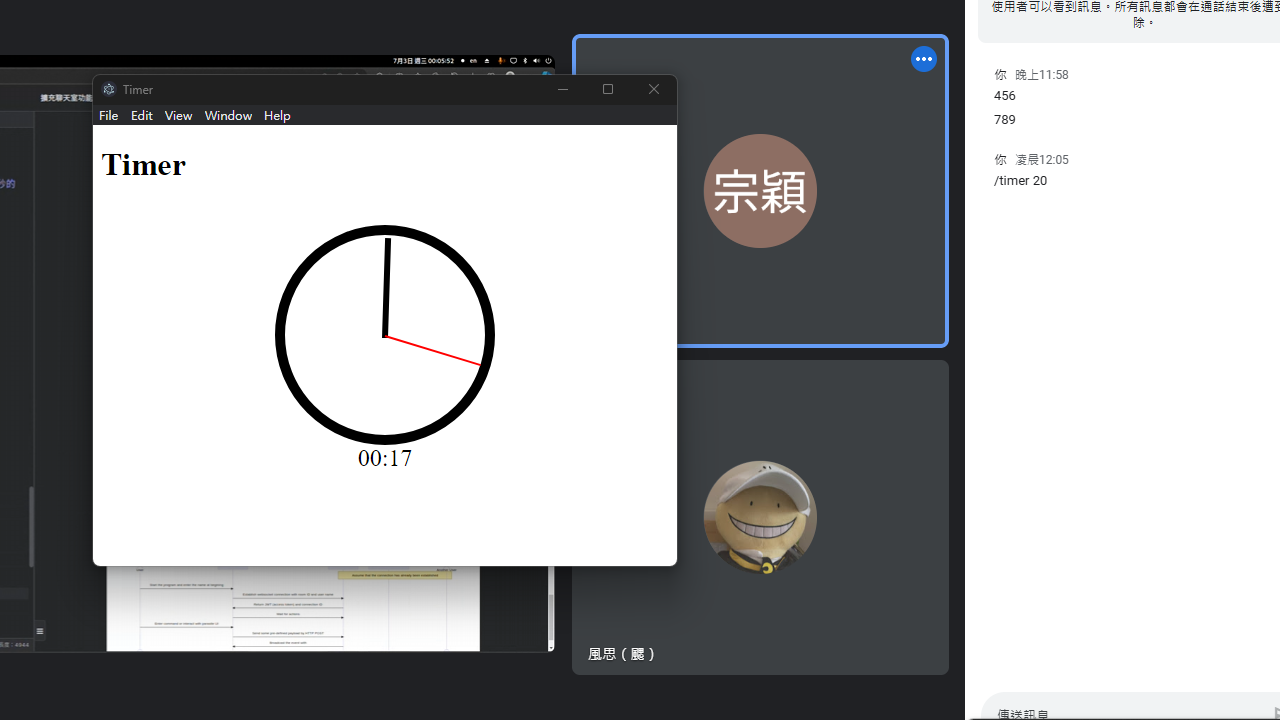Click the 宗穎 avatar thumbnail

coord(760,190)
